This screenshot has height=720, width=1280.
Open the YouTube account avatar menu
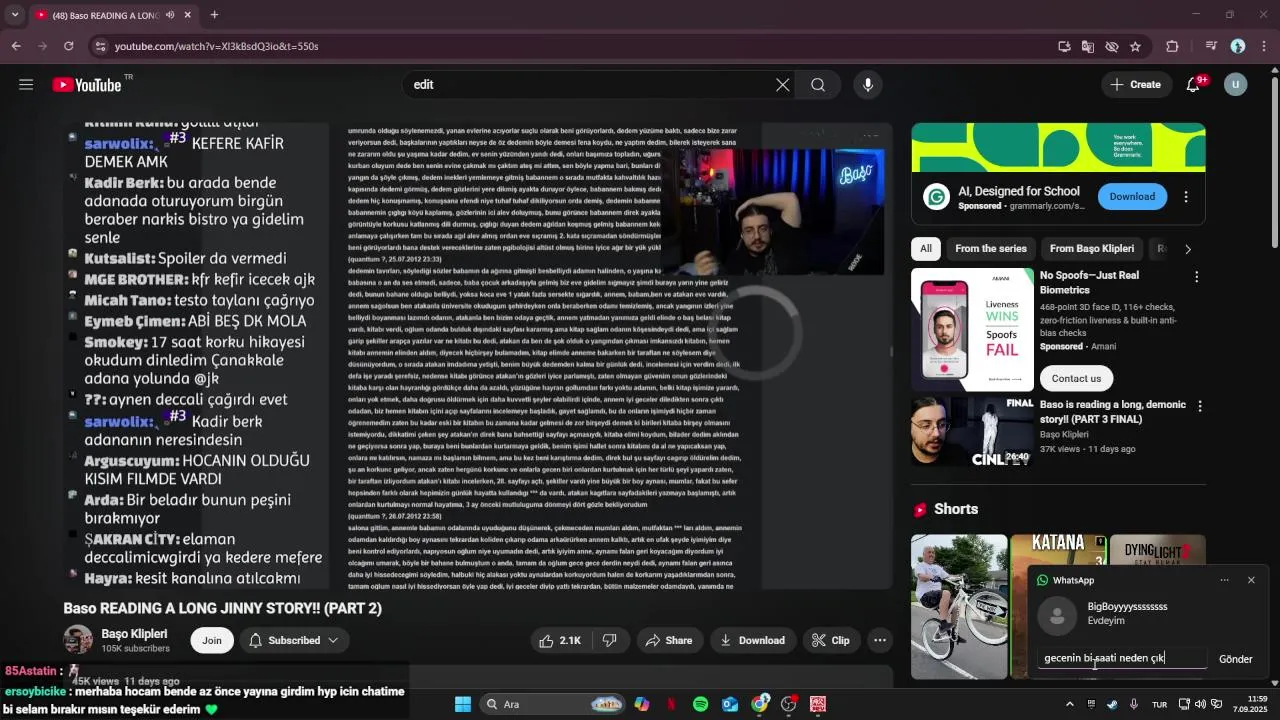click(x=1235, y=85)
